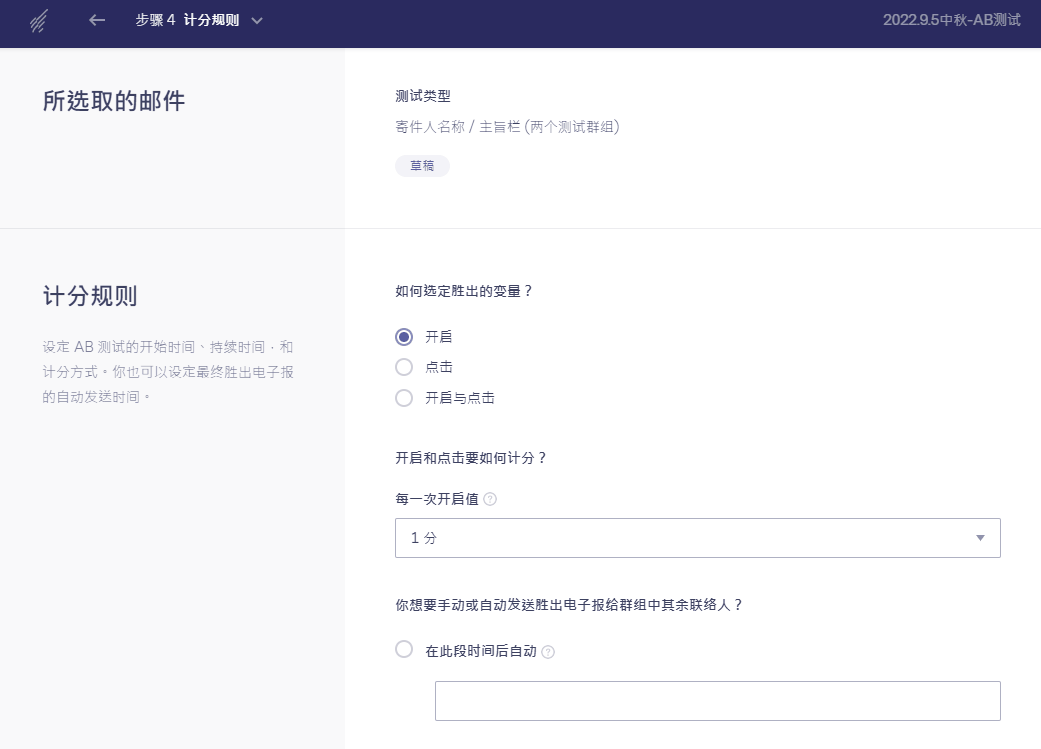Click the 如何选定胜出的变量？ question text
The width and height of the screenshot is (1041, 749).
tap(463, 291)
